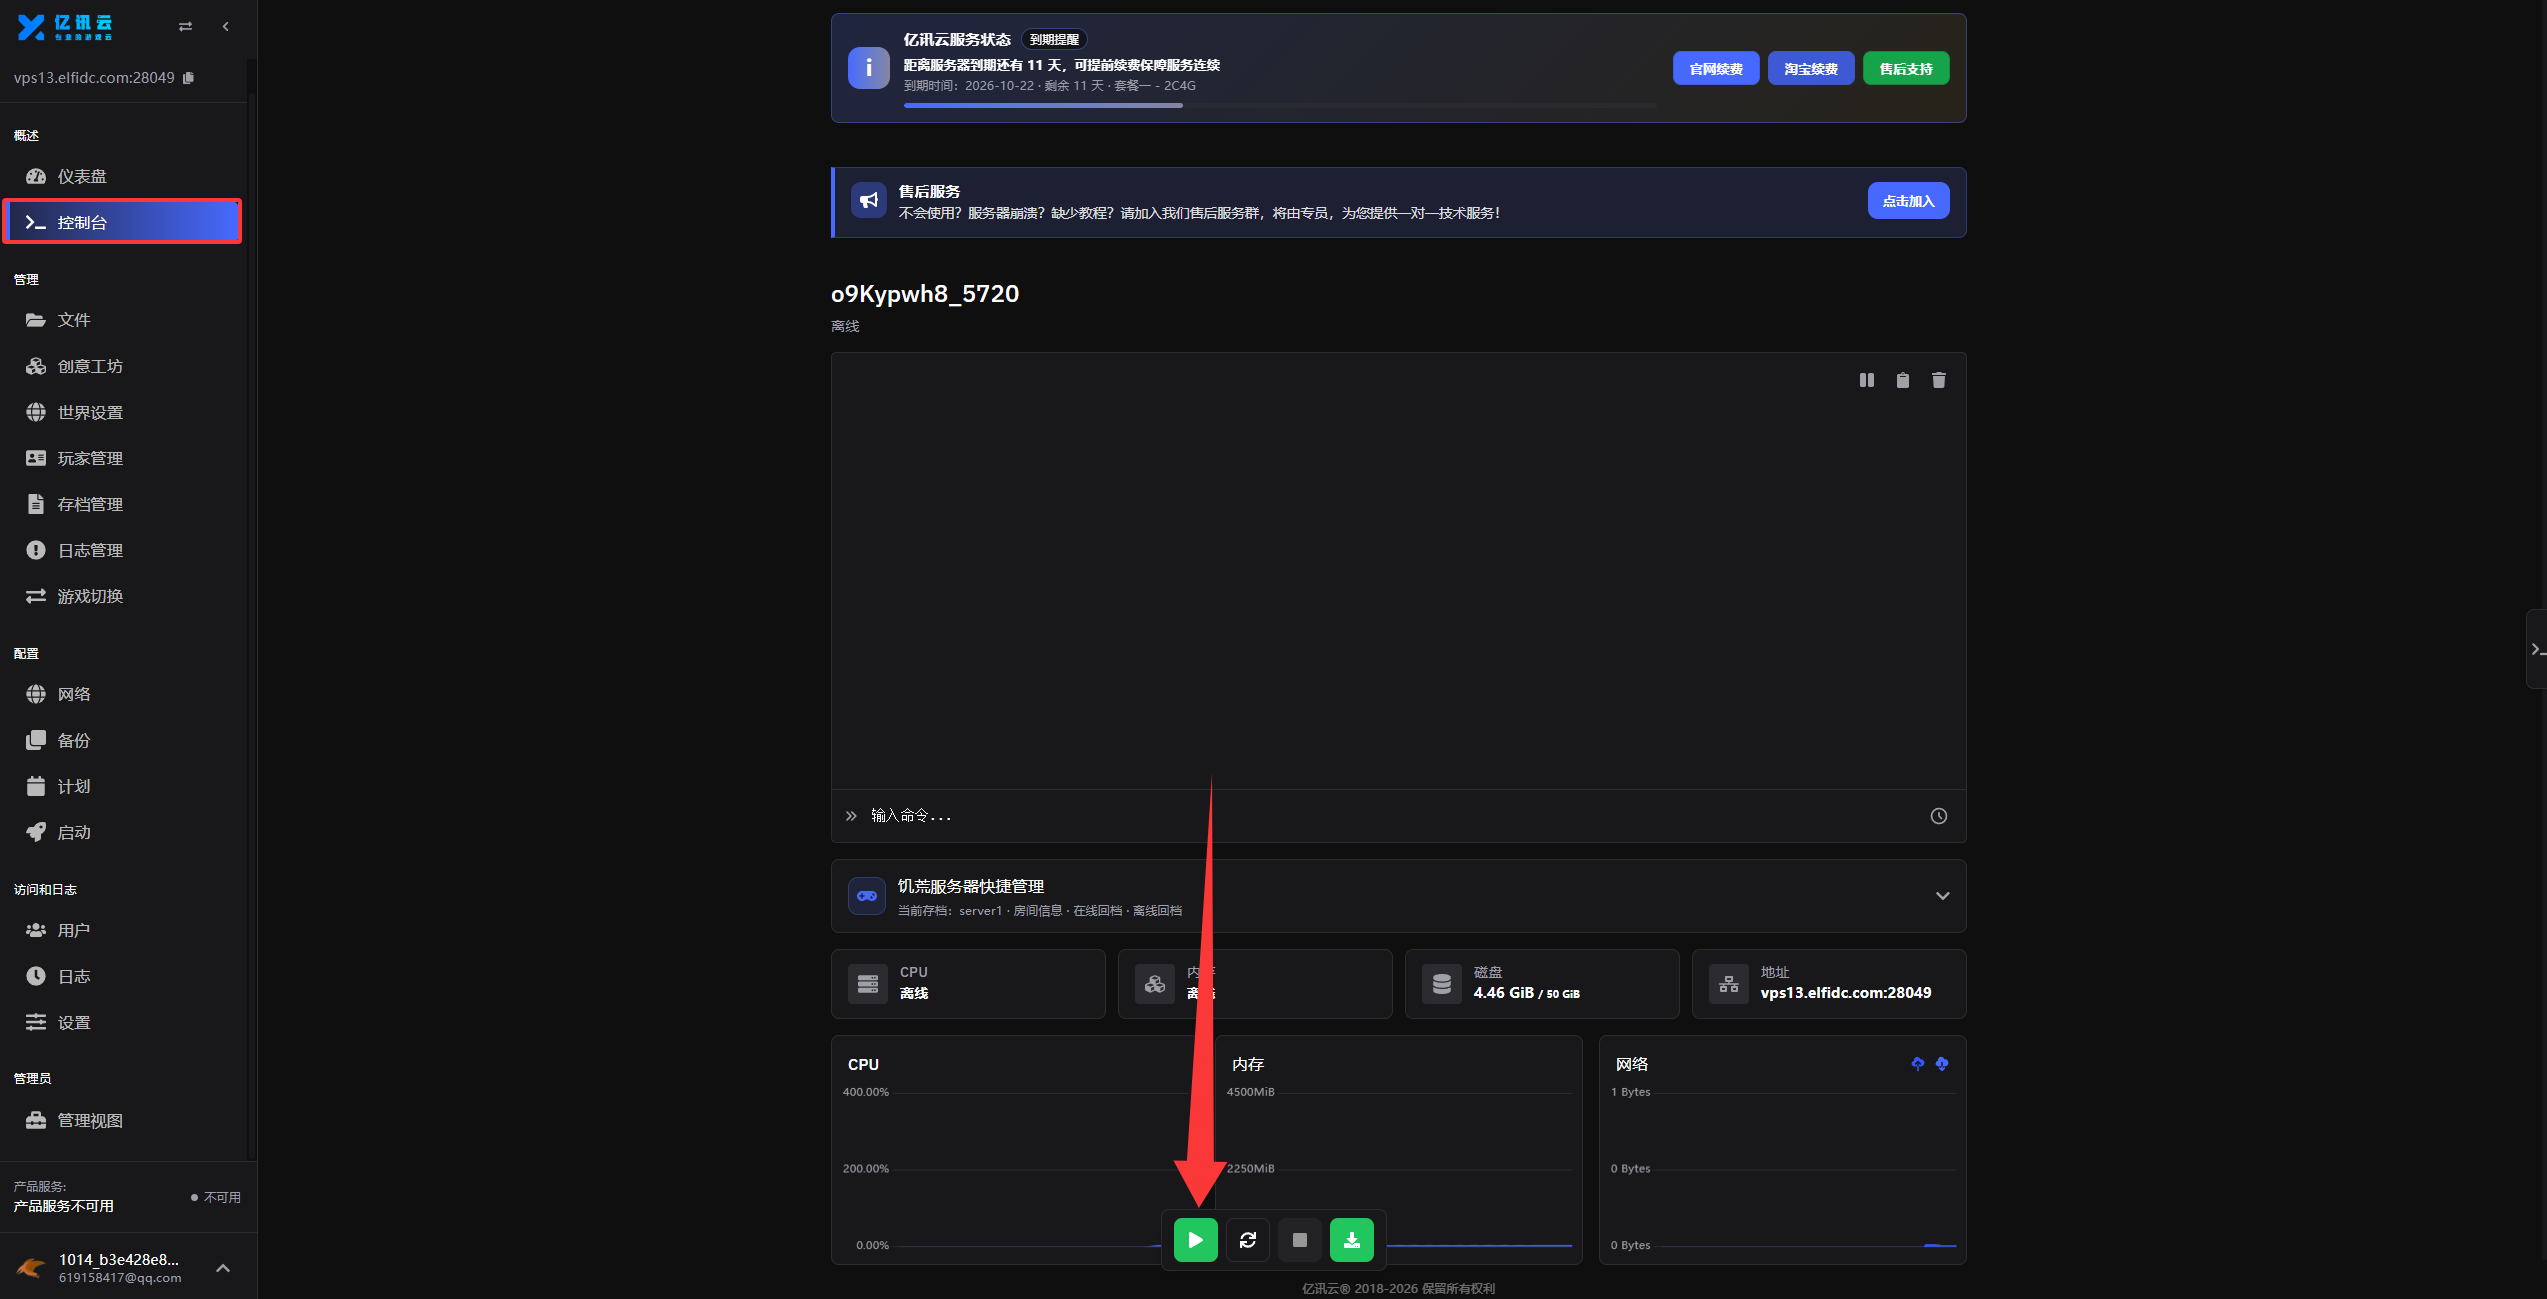
Task: Open 创意工坊 workshop page
Action: 123,366
